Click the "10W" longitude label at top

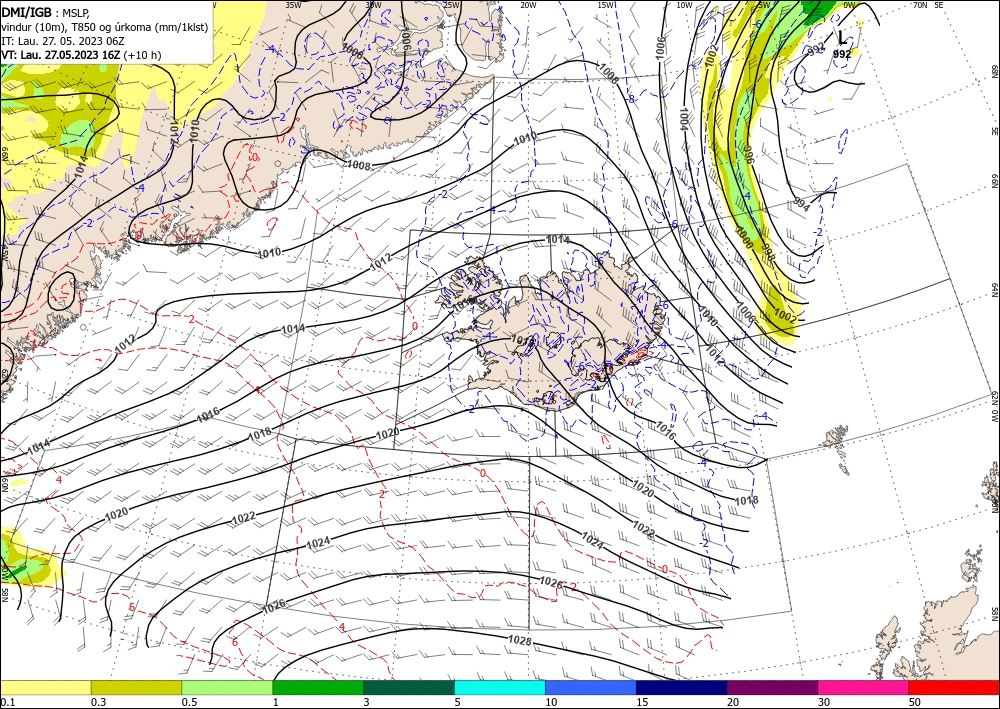click(x=684, y=5)
